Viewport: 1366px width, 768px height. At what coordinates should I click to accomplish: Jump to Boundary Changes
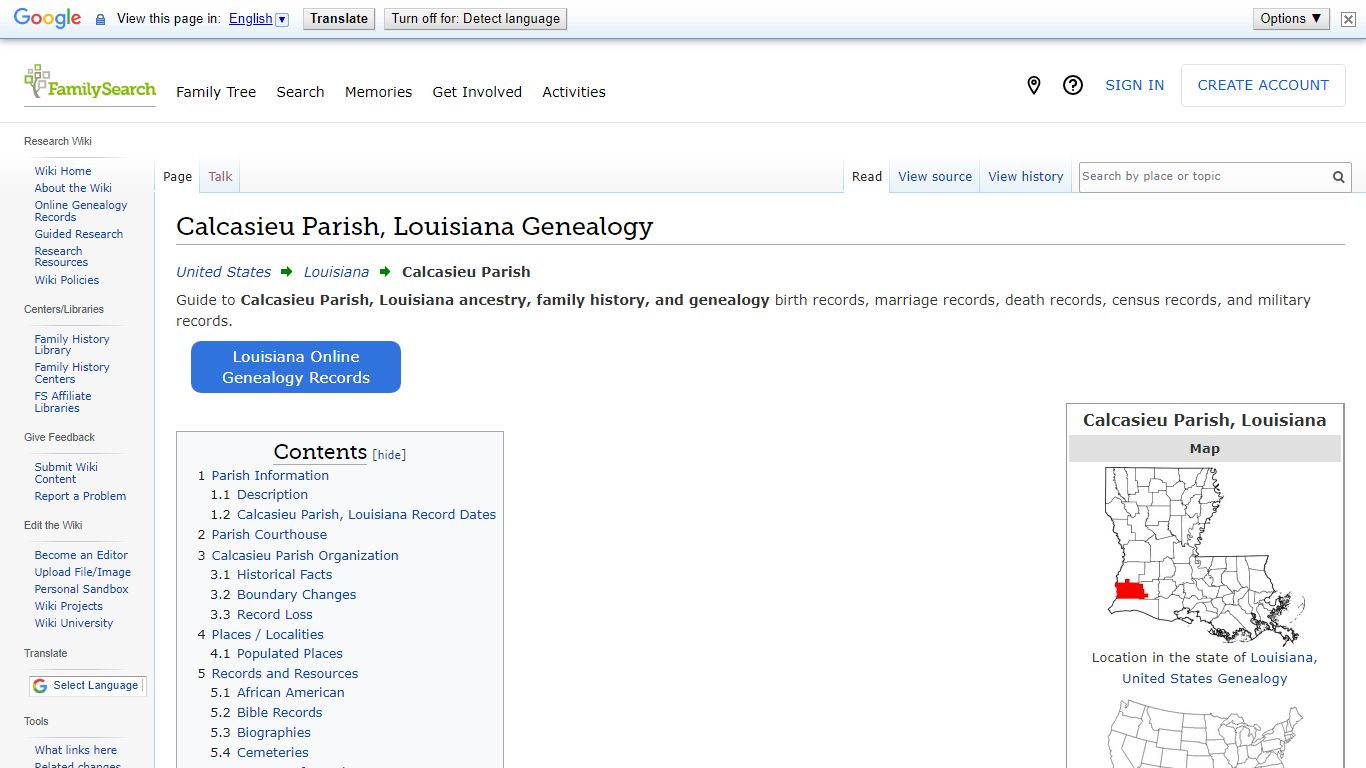click(296, 595)
